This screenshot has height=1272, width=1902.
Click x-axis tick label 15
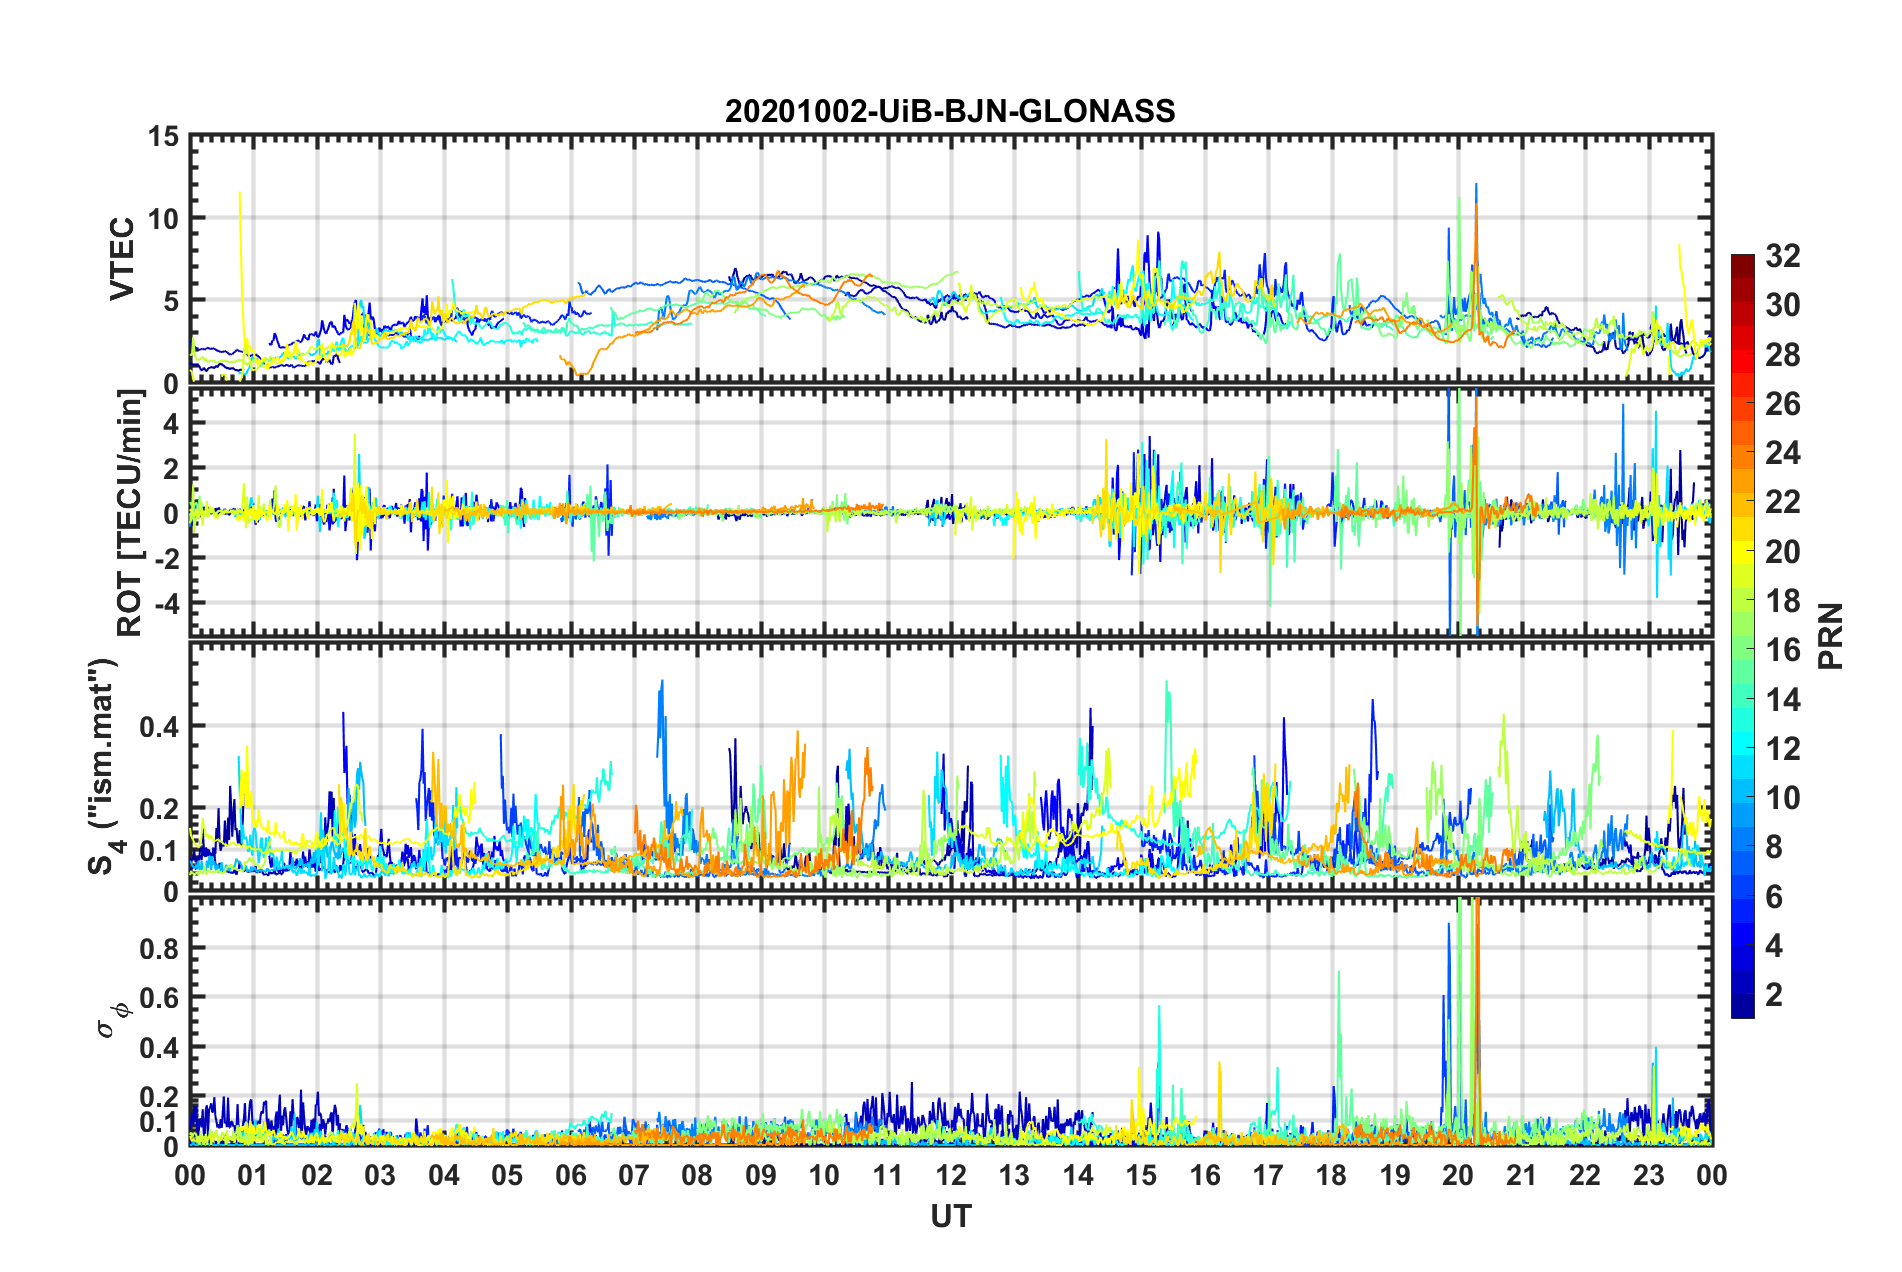pyautogui.click(x=1141, y=1175)
